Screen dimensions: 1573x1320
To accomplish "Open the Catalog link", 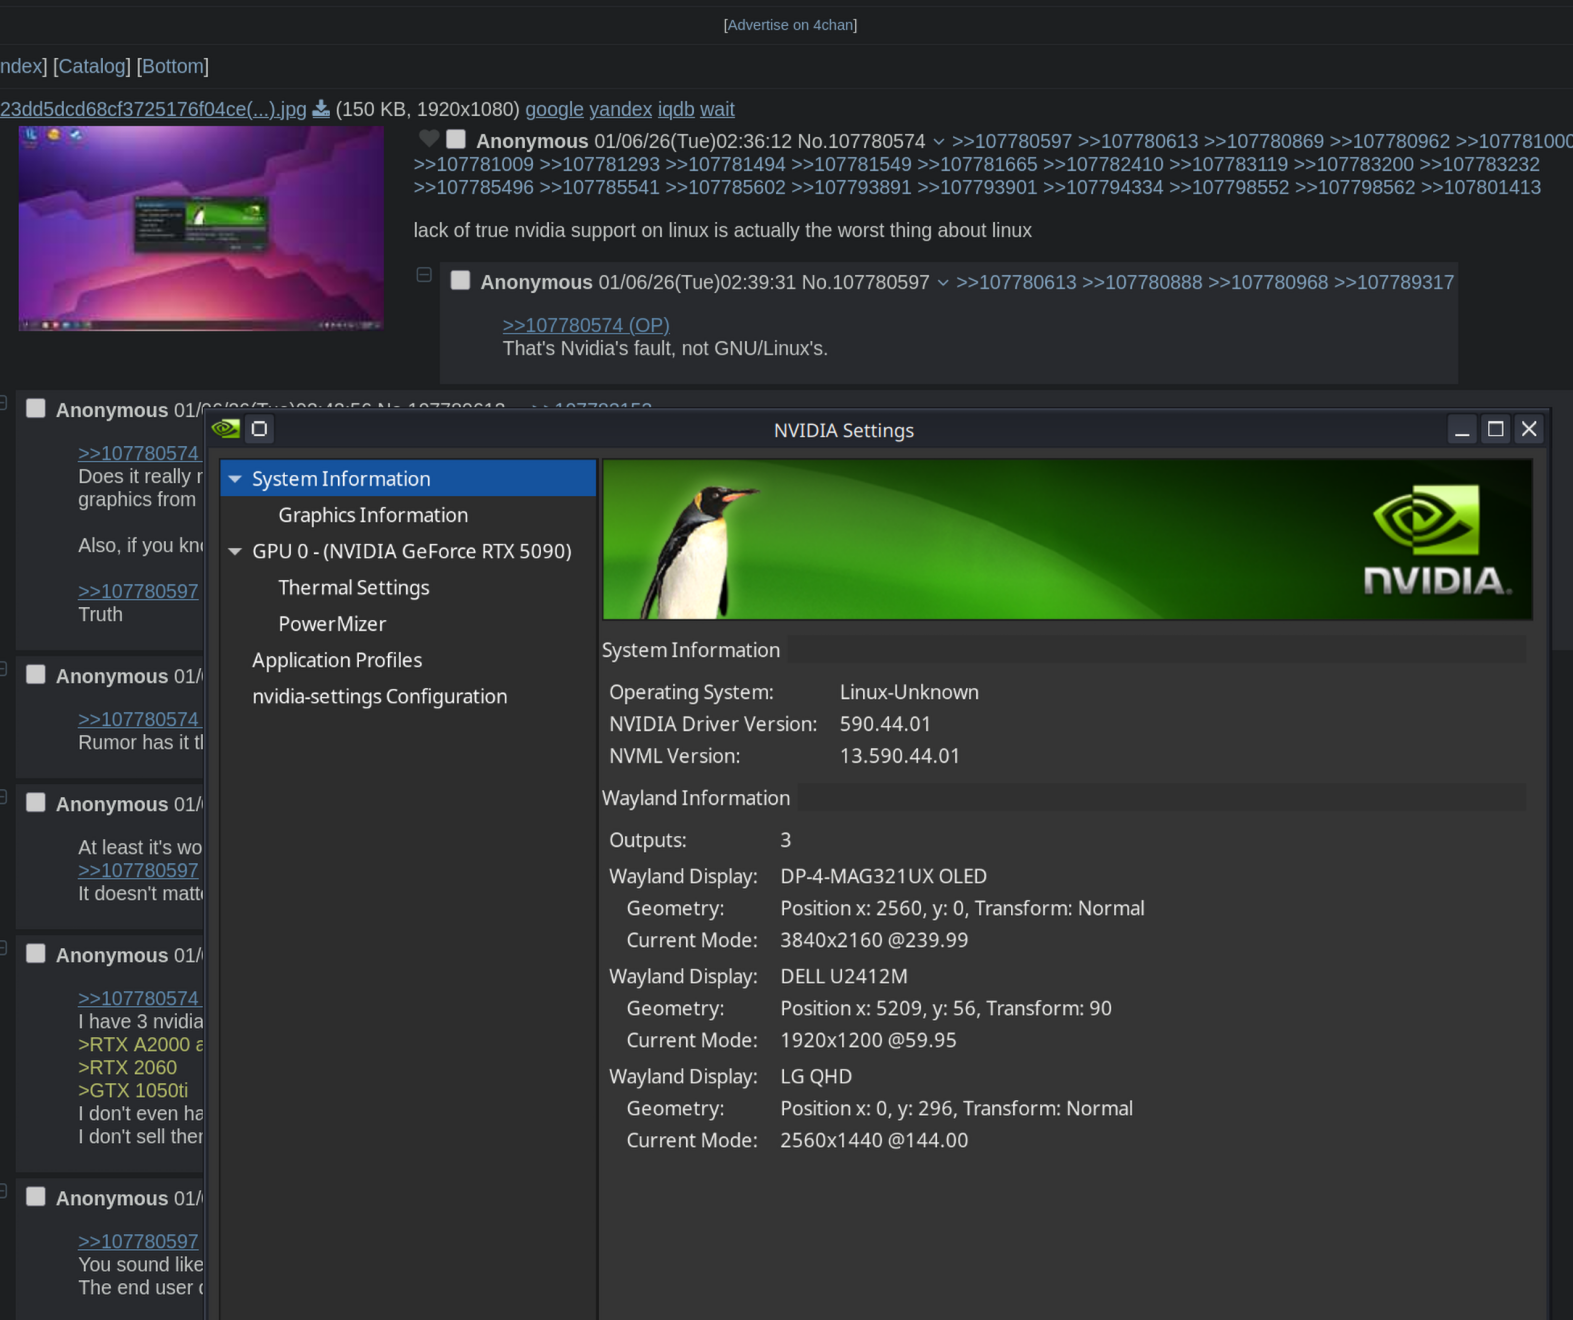I will [x=92, y=66].
